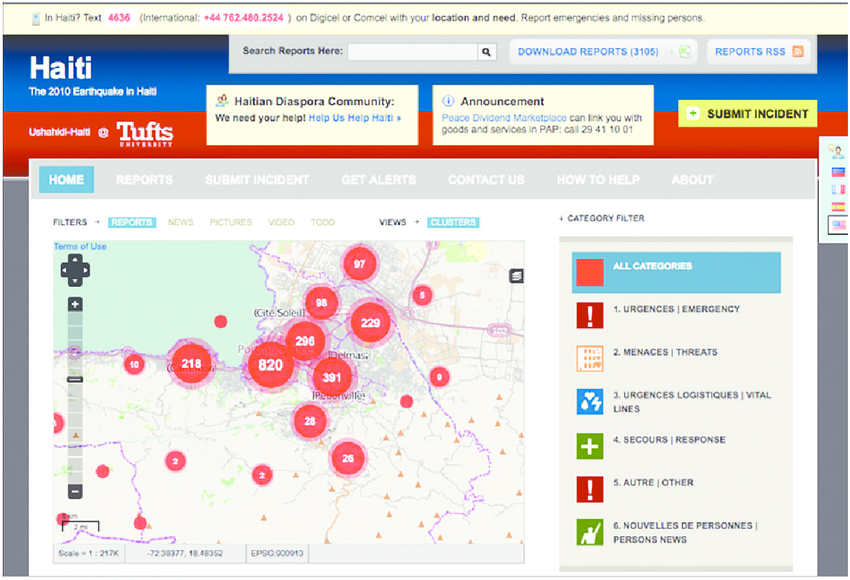Image resolution: width=850 pixels, height=580 pixels.
Task: Select 2. Menaces | Threats category text
Action: [665, 352]
